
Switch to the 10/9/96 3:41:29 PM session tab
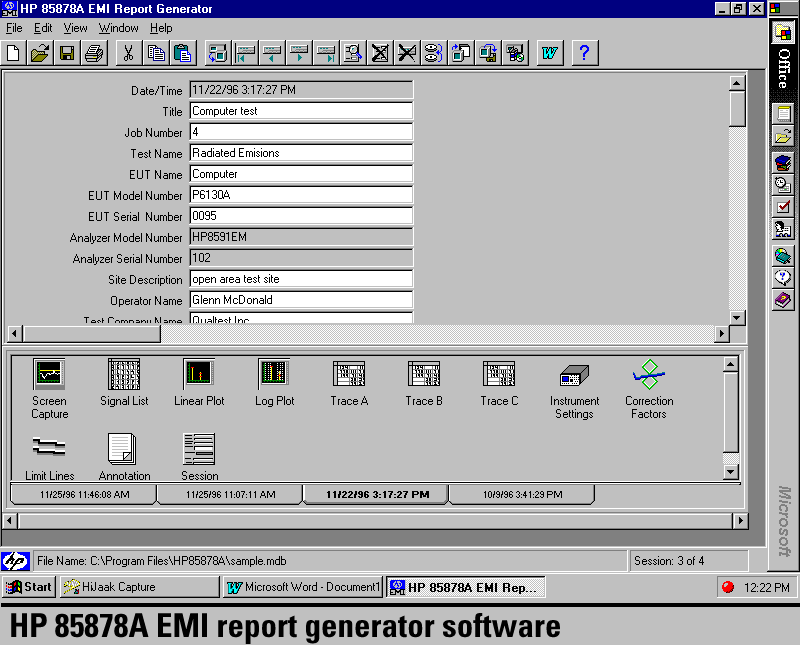pos(522,494)
